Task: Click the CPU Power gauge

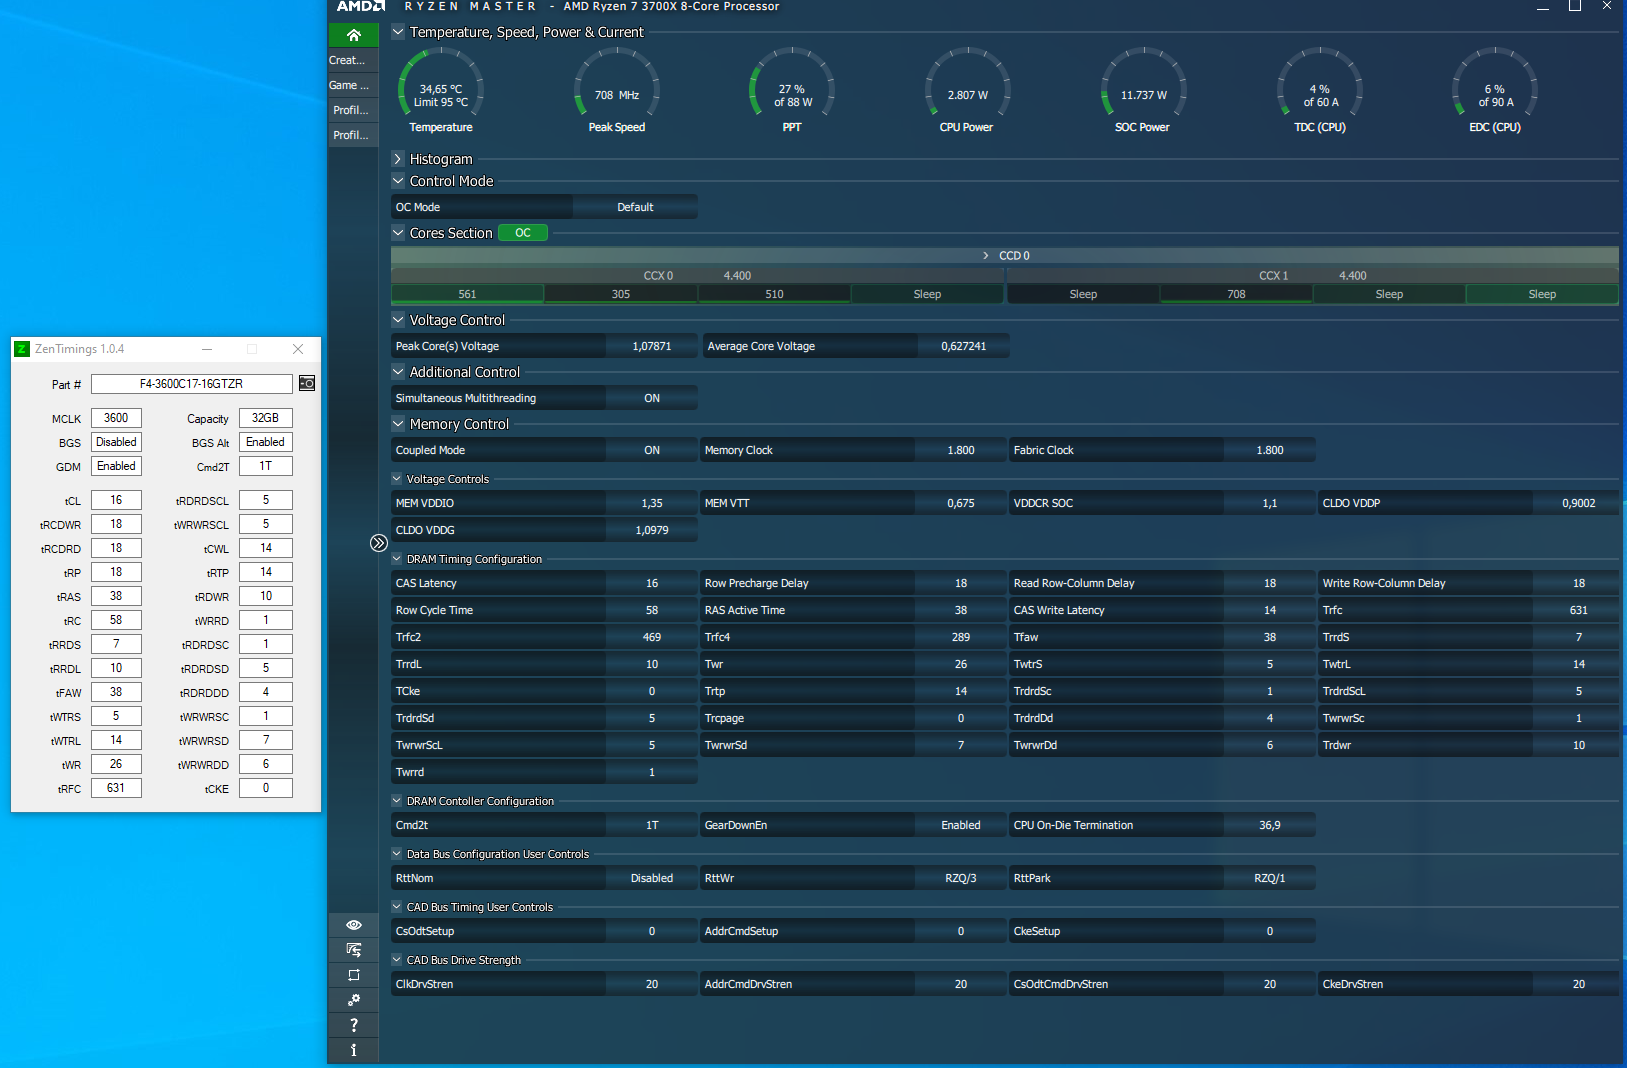Action: 967,90
